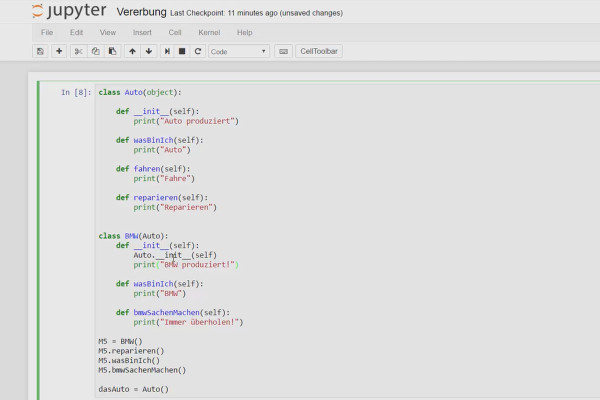Screen dimensions: 600x400
Task: Open the View menu
Action: pyautogui.click(x=108, y=33)
